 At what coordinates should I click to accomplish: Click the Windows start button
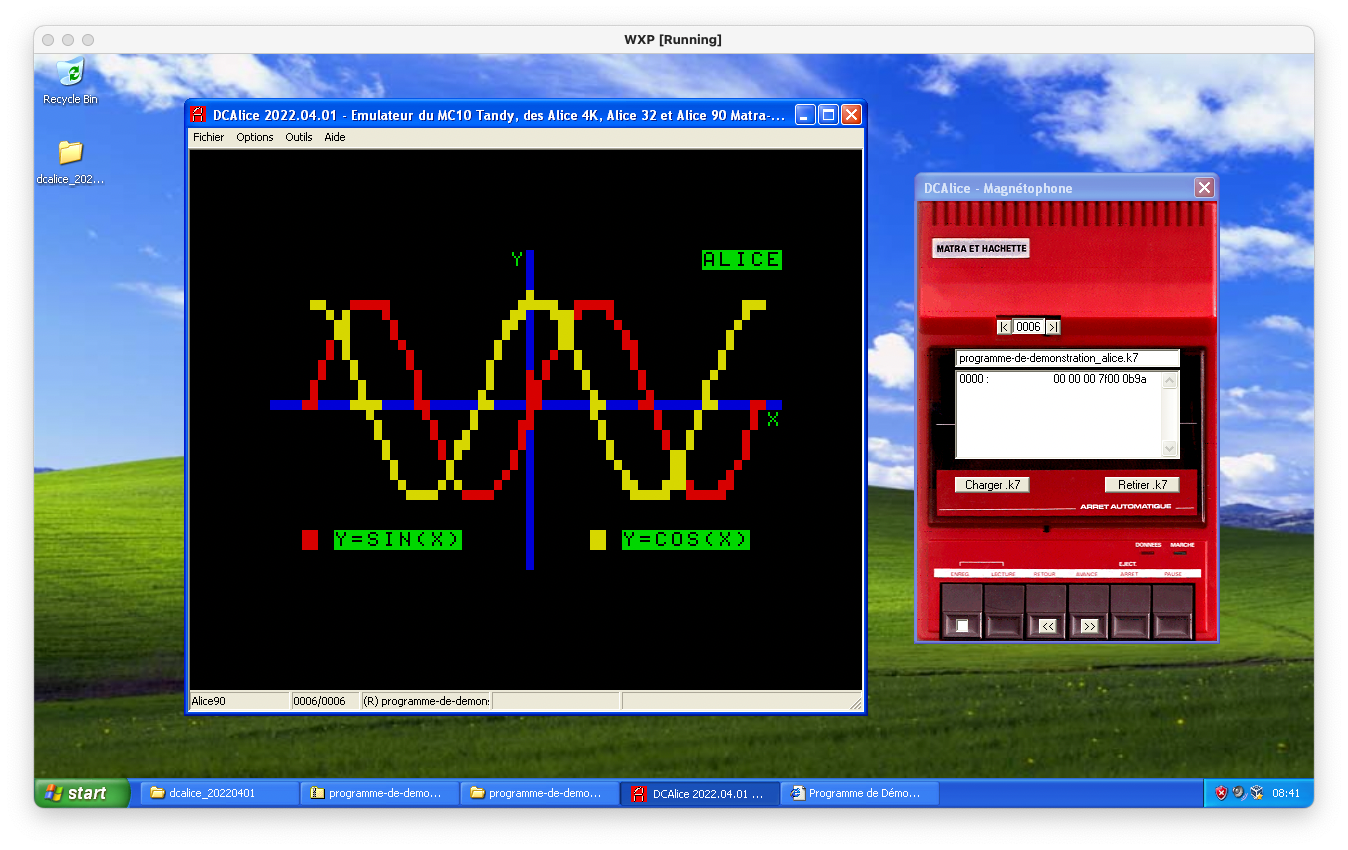tap(82, 793)
